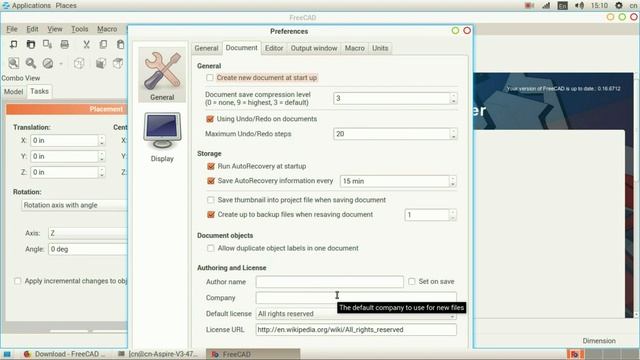The height and width of the screenshot is (360, 640).
Task: Open the Axis Z dropdown
Action: 87,233
